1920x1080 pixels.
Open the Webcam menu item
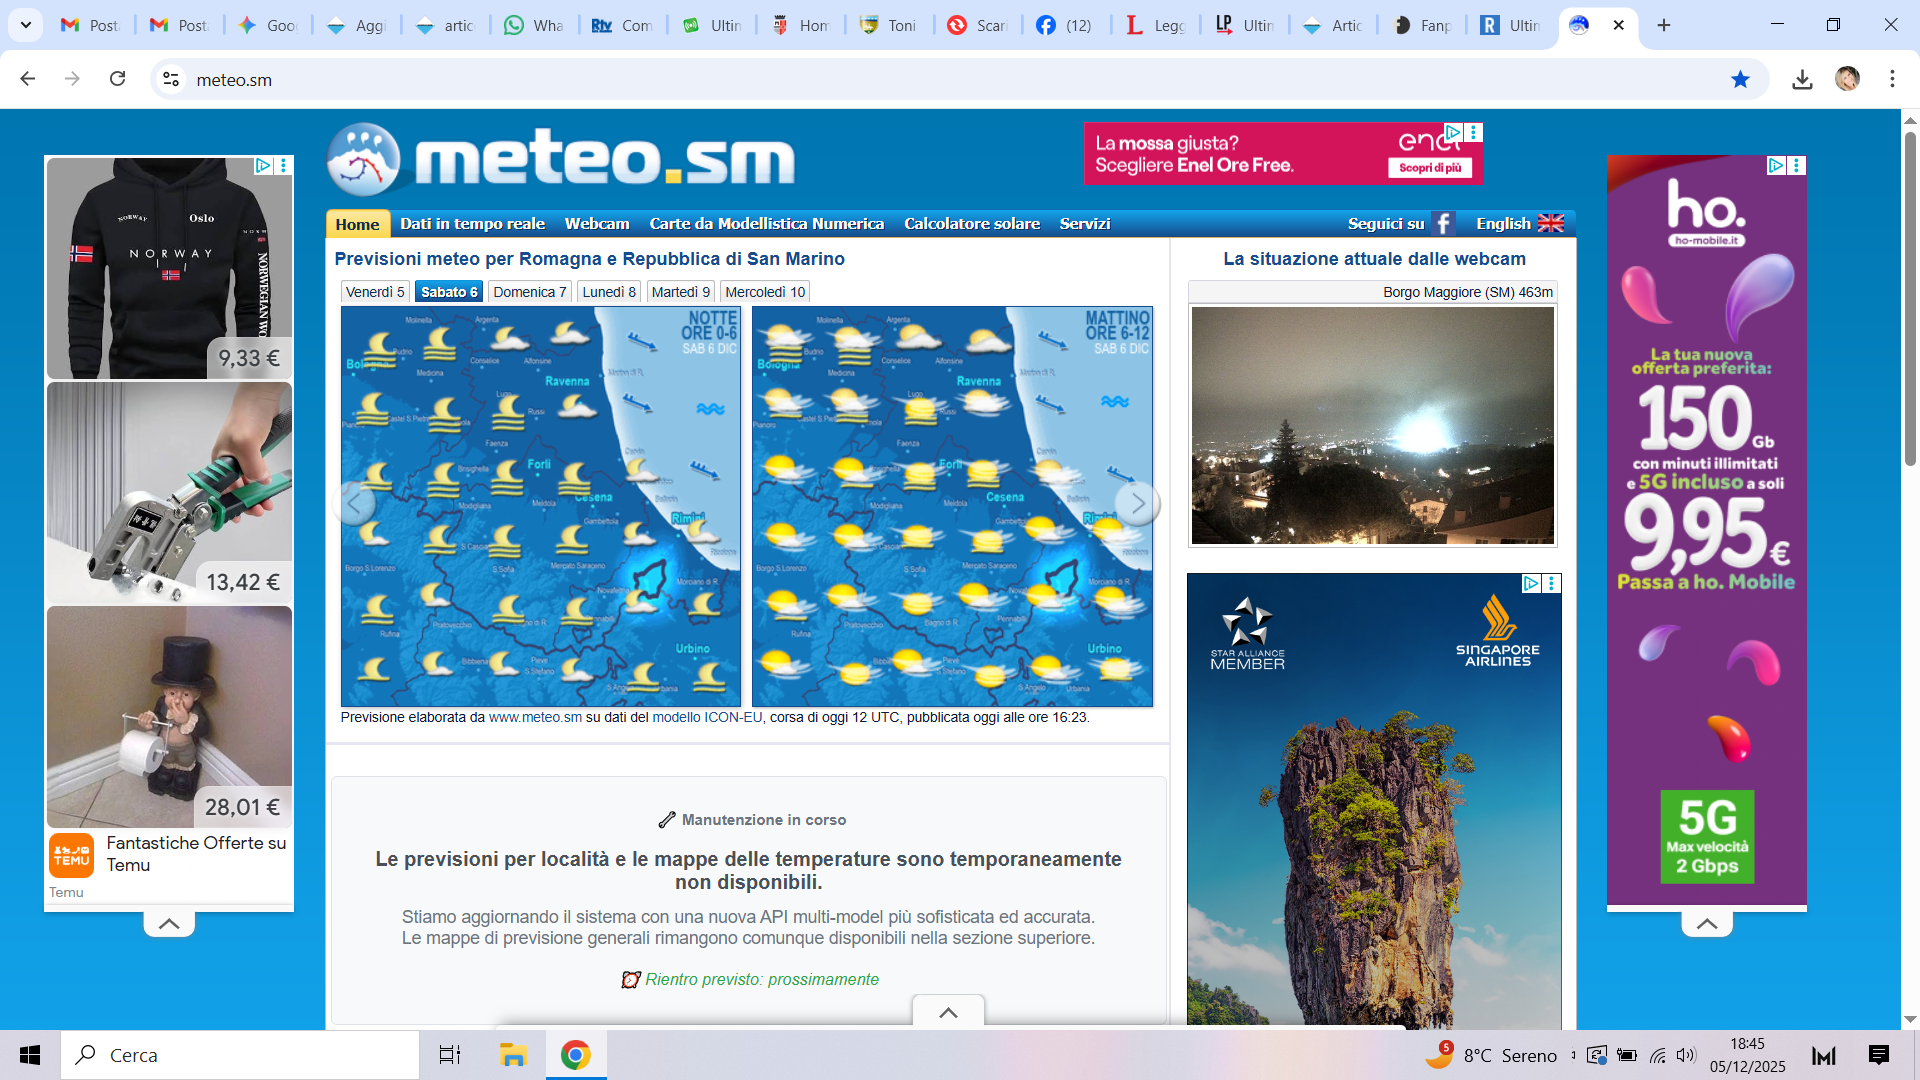[597, 224]
